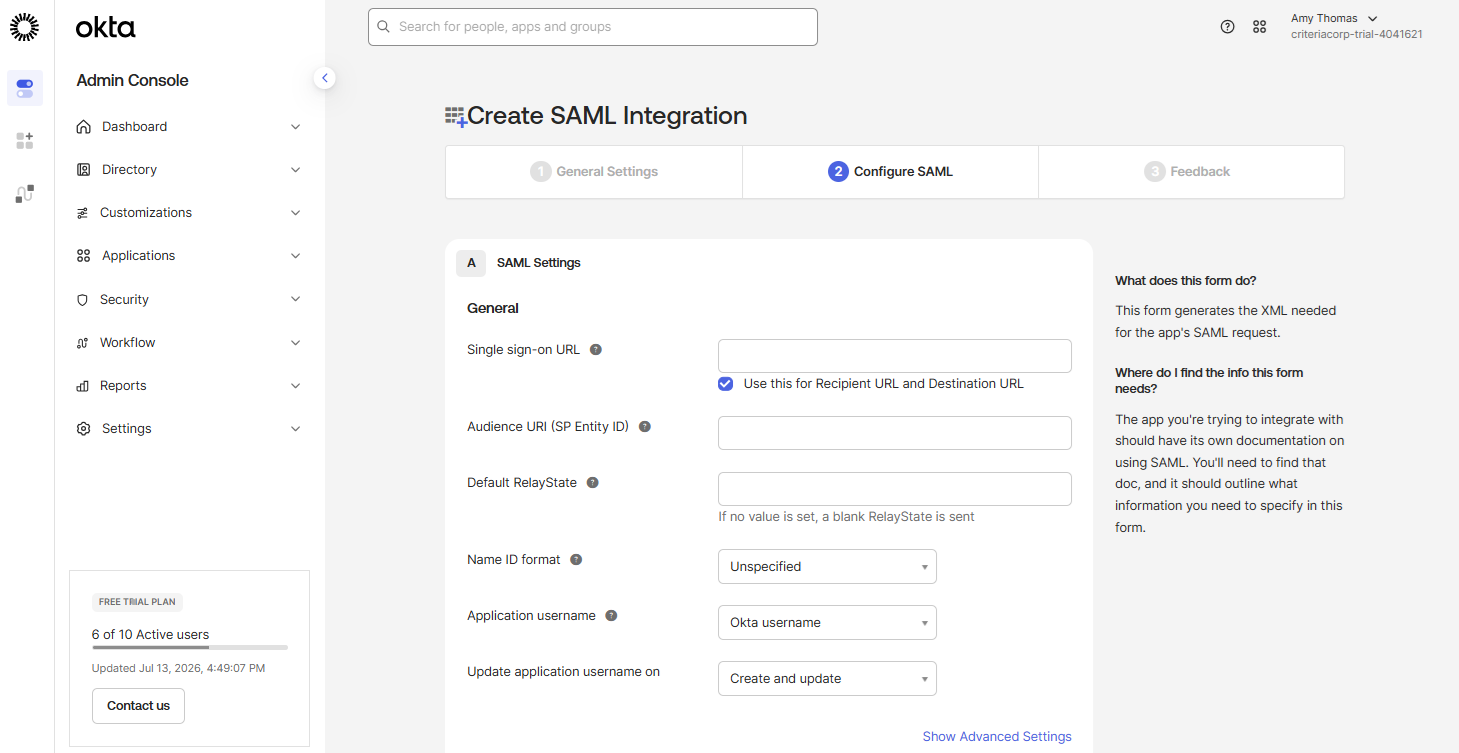The width and height of the screenshot is (1459, 753).
Task: Focus the Default RelayState input field
Action: (x=895, y=489)
